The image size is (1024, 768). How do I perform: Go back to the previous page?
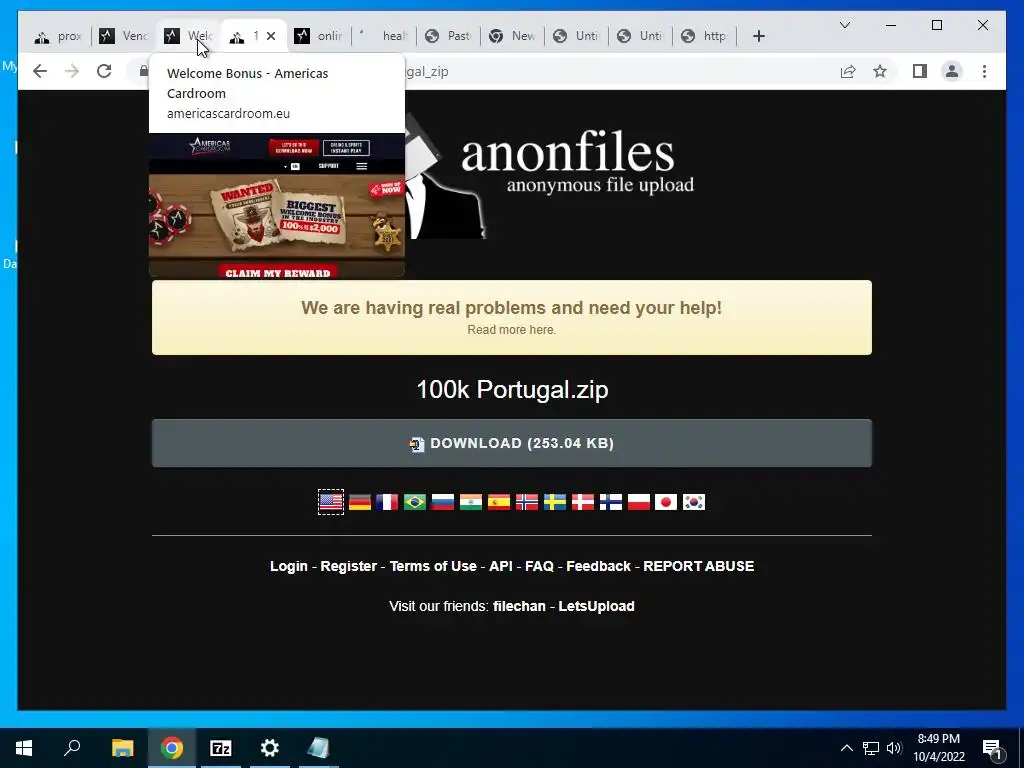pyautogui.click(x=40, y=71)
